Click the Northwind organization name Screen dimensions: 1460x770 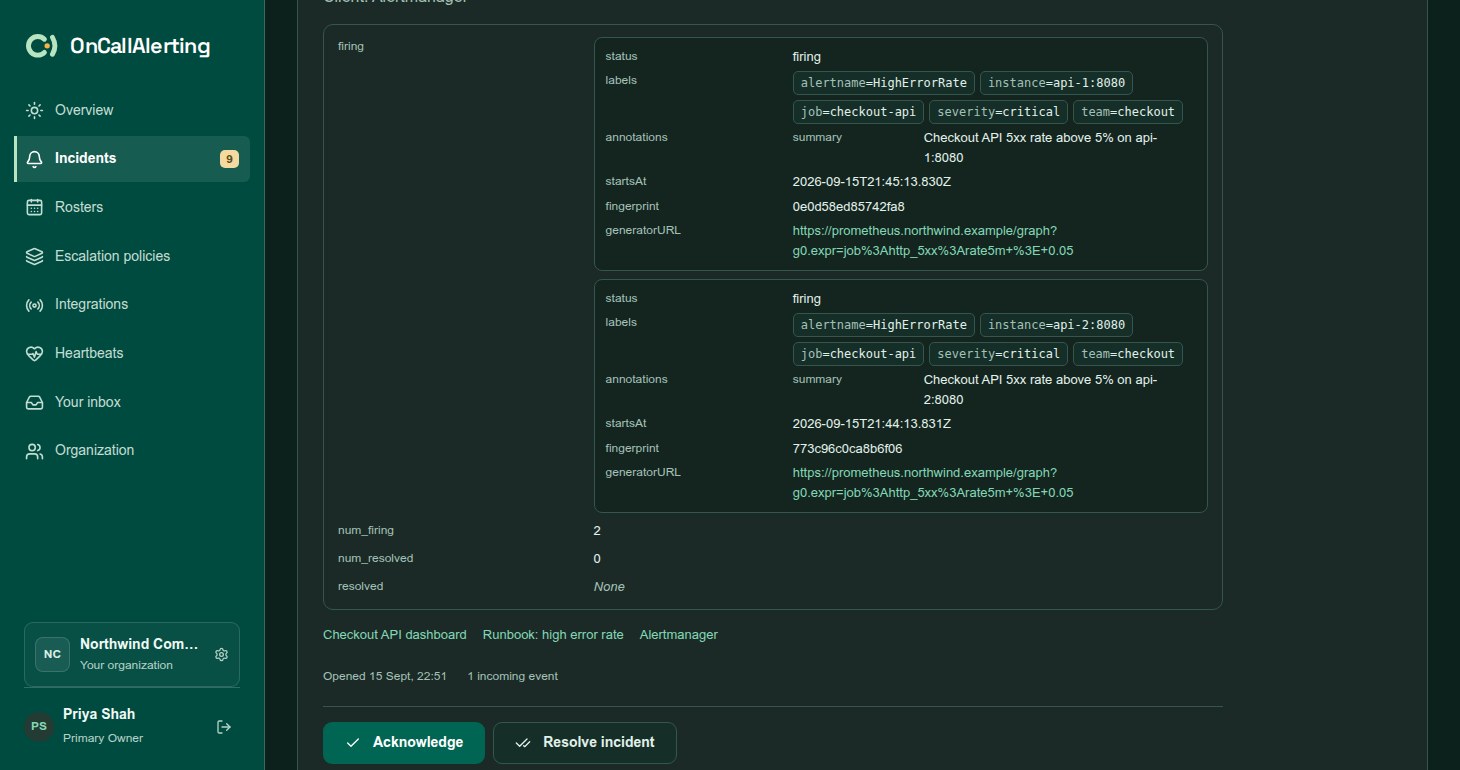(140, 644)
